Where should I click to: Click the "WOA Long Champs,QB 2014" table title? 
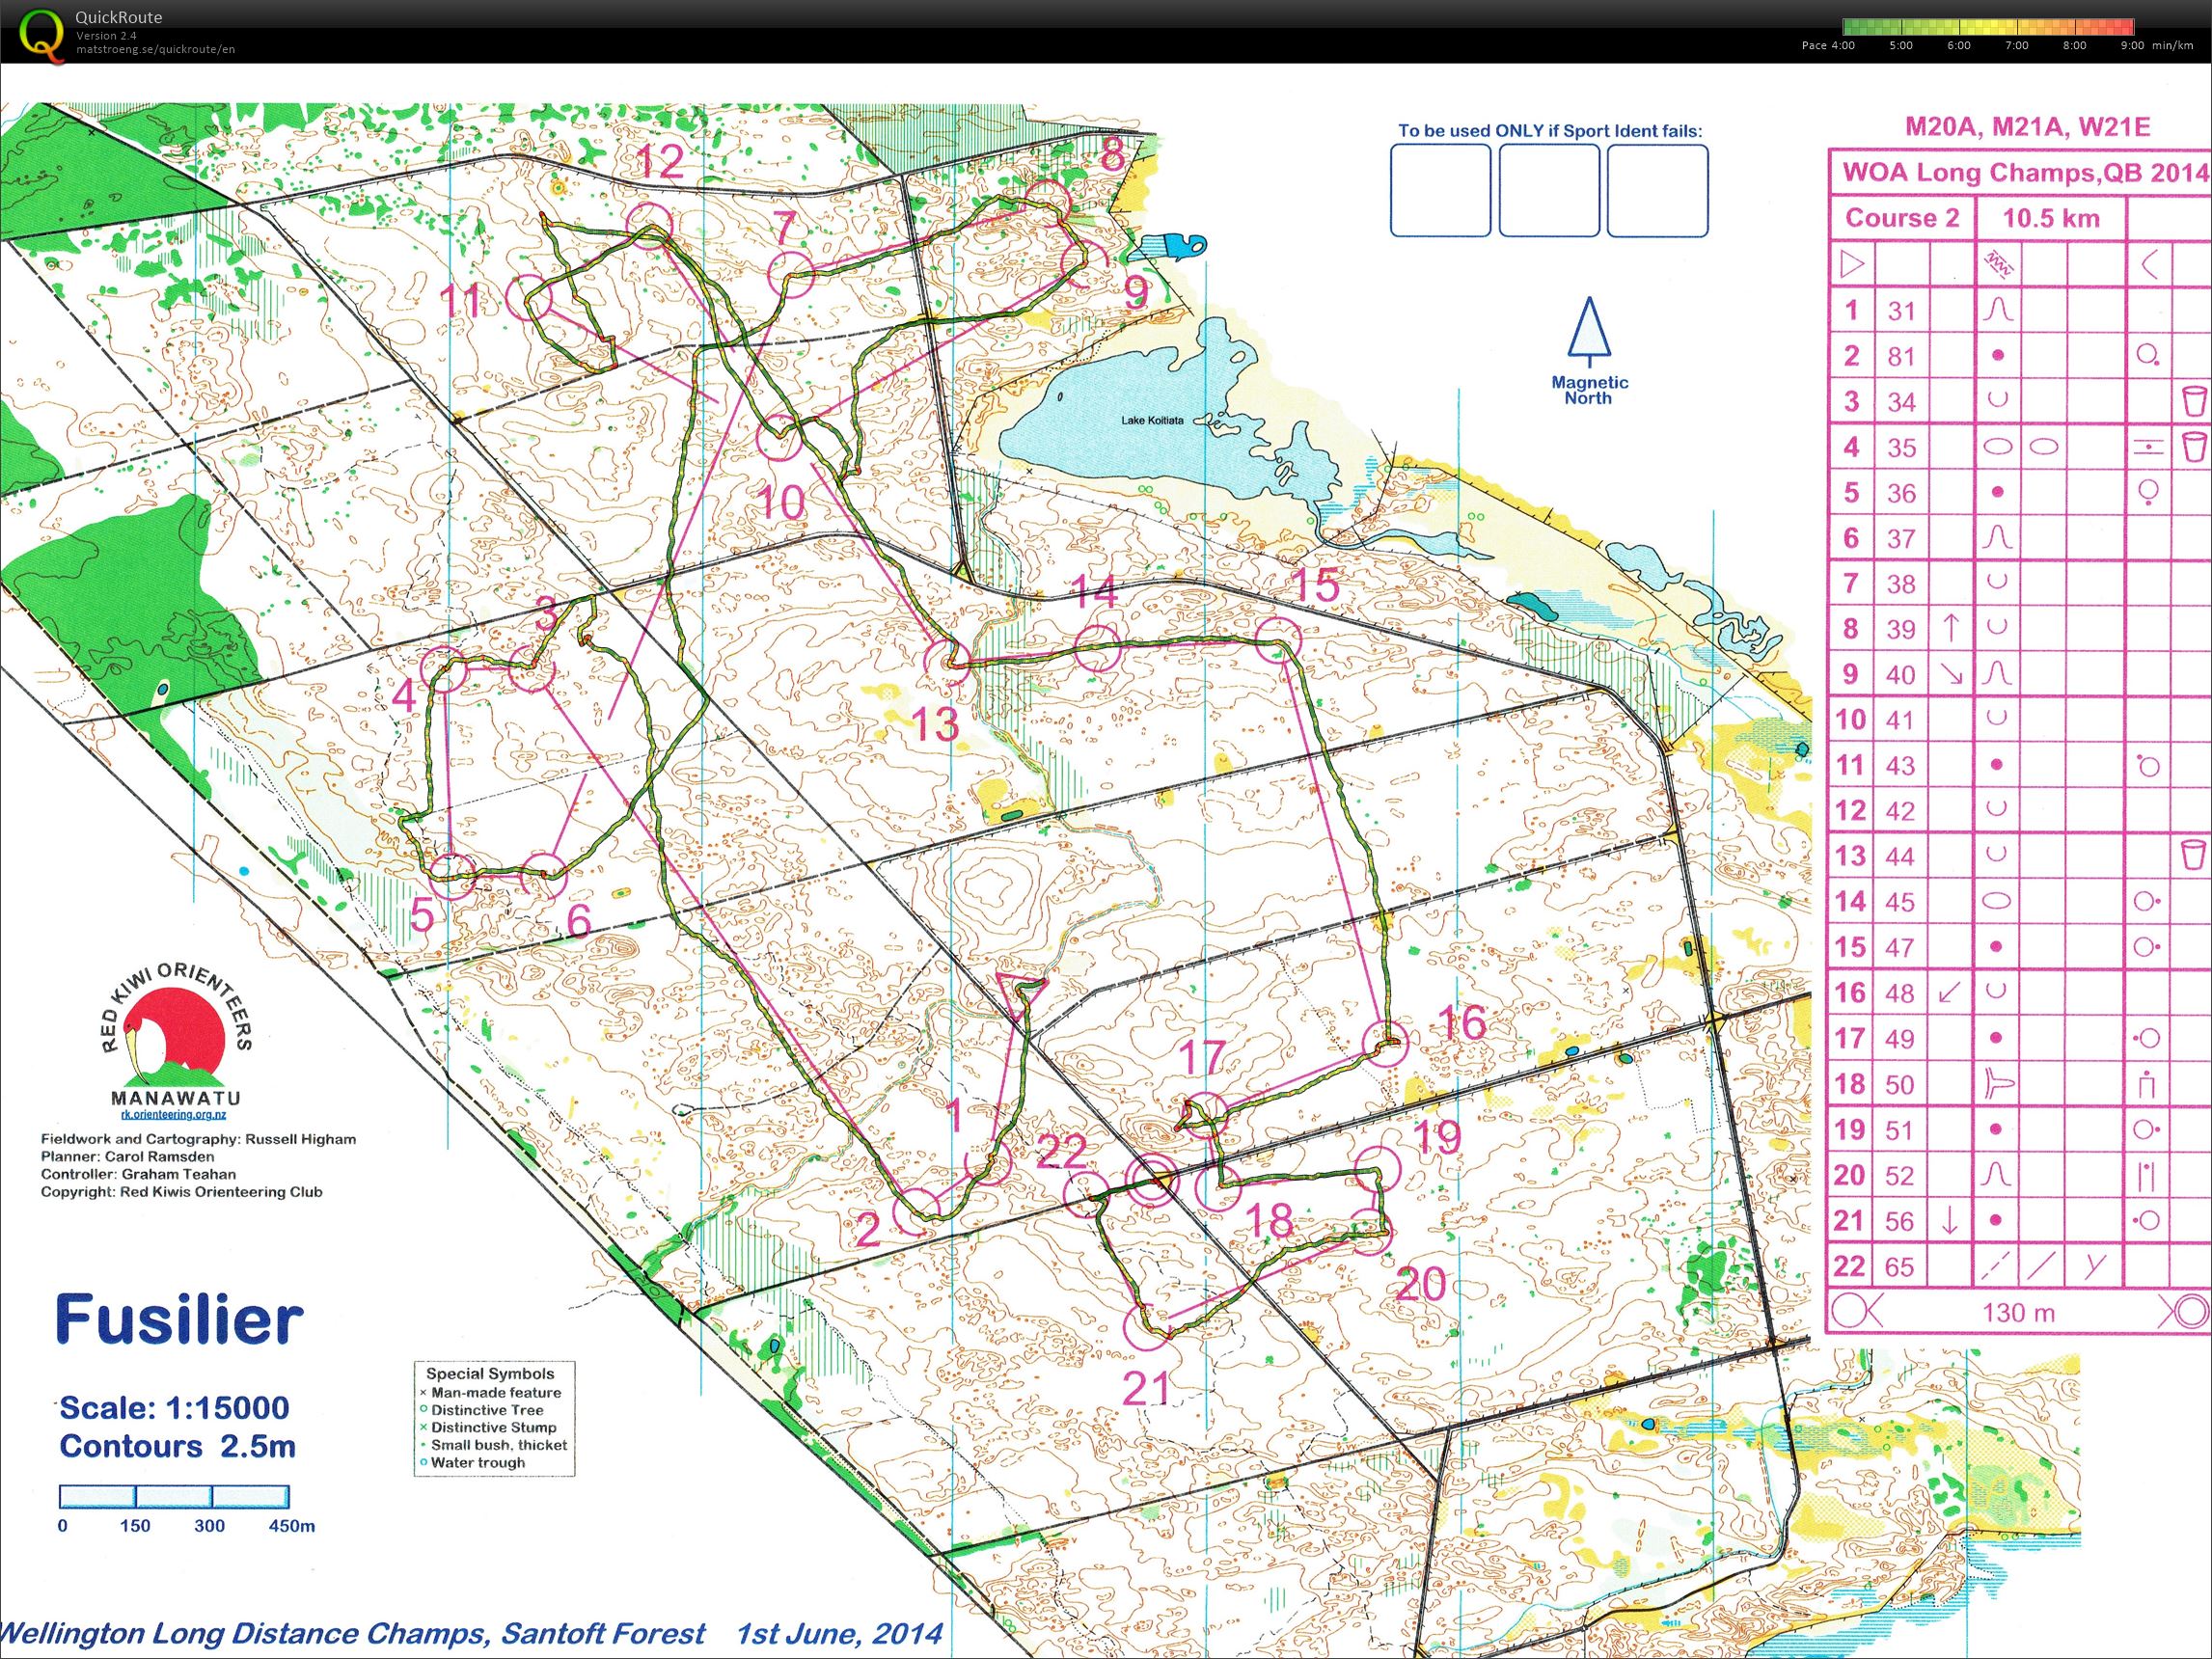pos(2024,172)
